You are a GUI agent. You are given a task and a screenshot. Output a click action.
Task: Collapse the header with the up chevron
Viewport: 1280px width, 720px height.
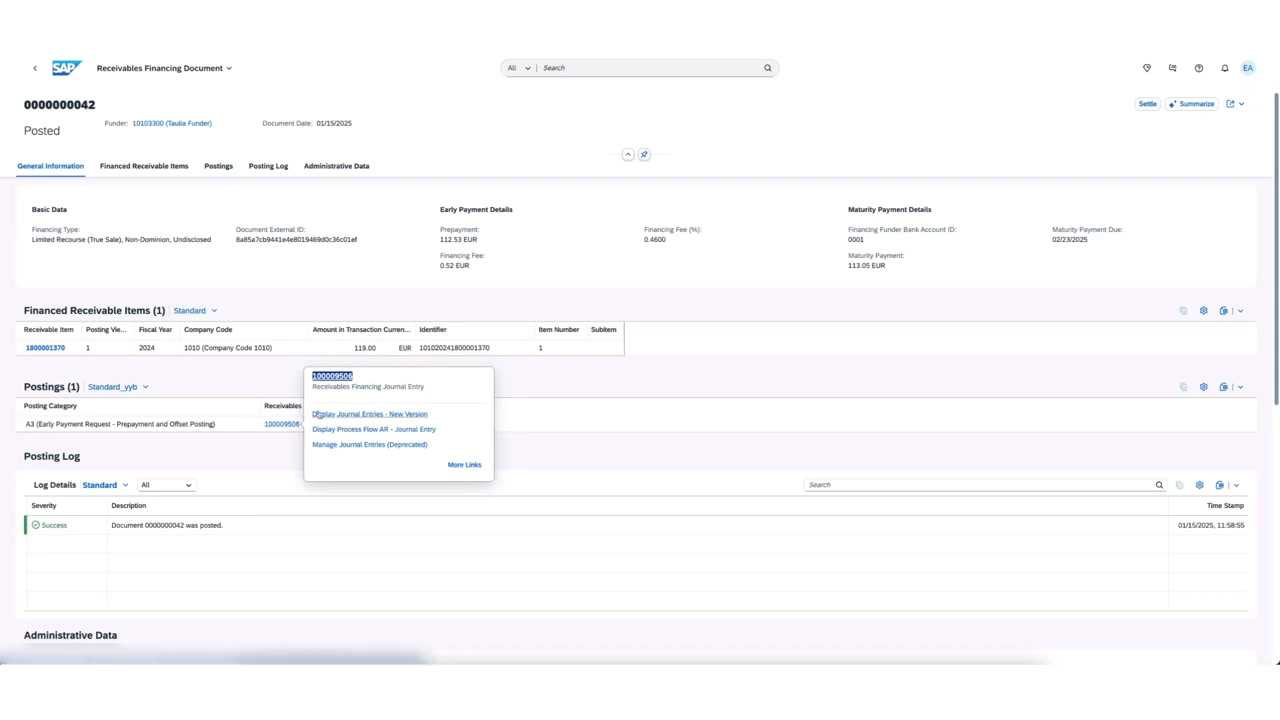pos(628,154)
